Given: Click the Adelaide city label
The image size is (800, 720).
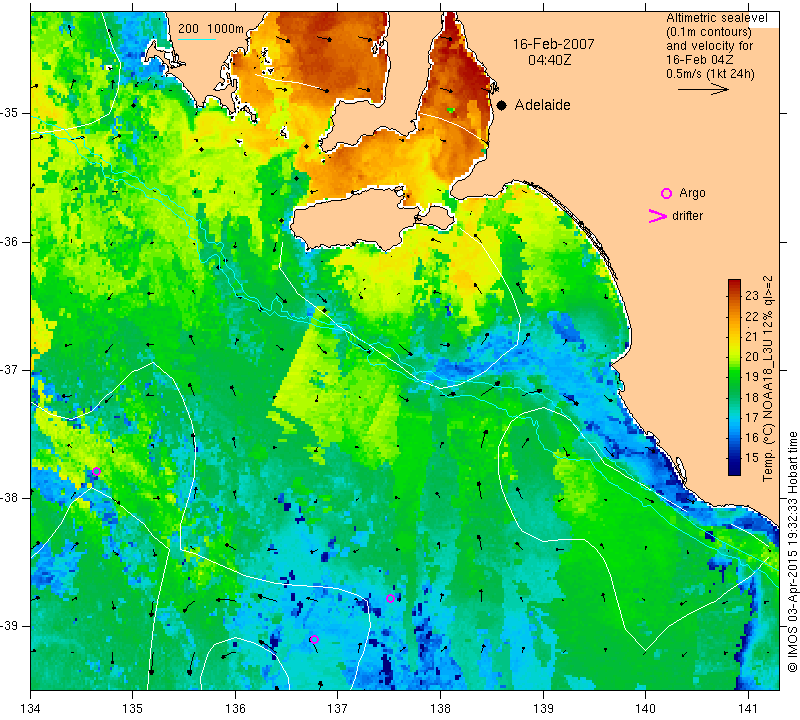Looking at the screenshot, I should click(x=542, y=105).
